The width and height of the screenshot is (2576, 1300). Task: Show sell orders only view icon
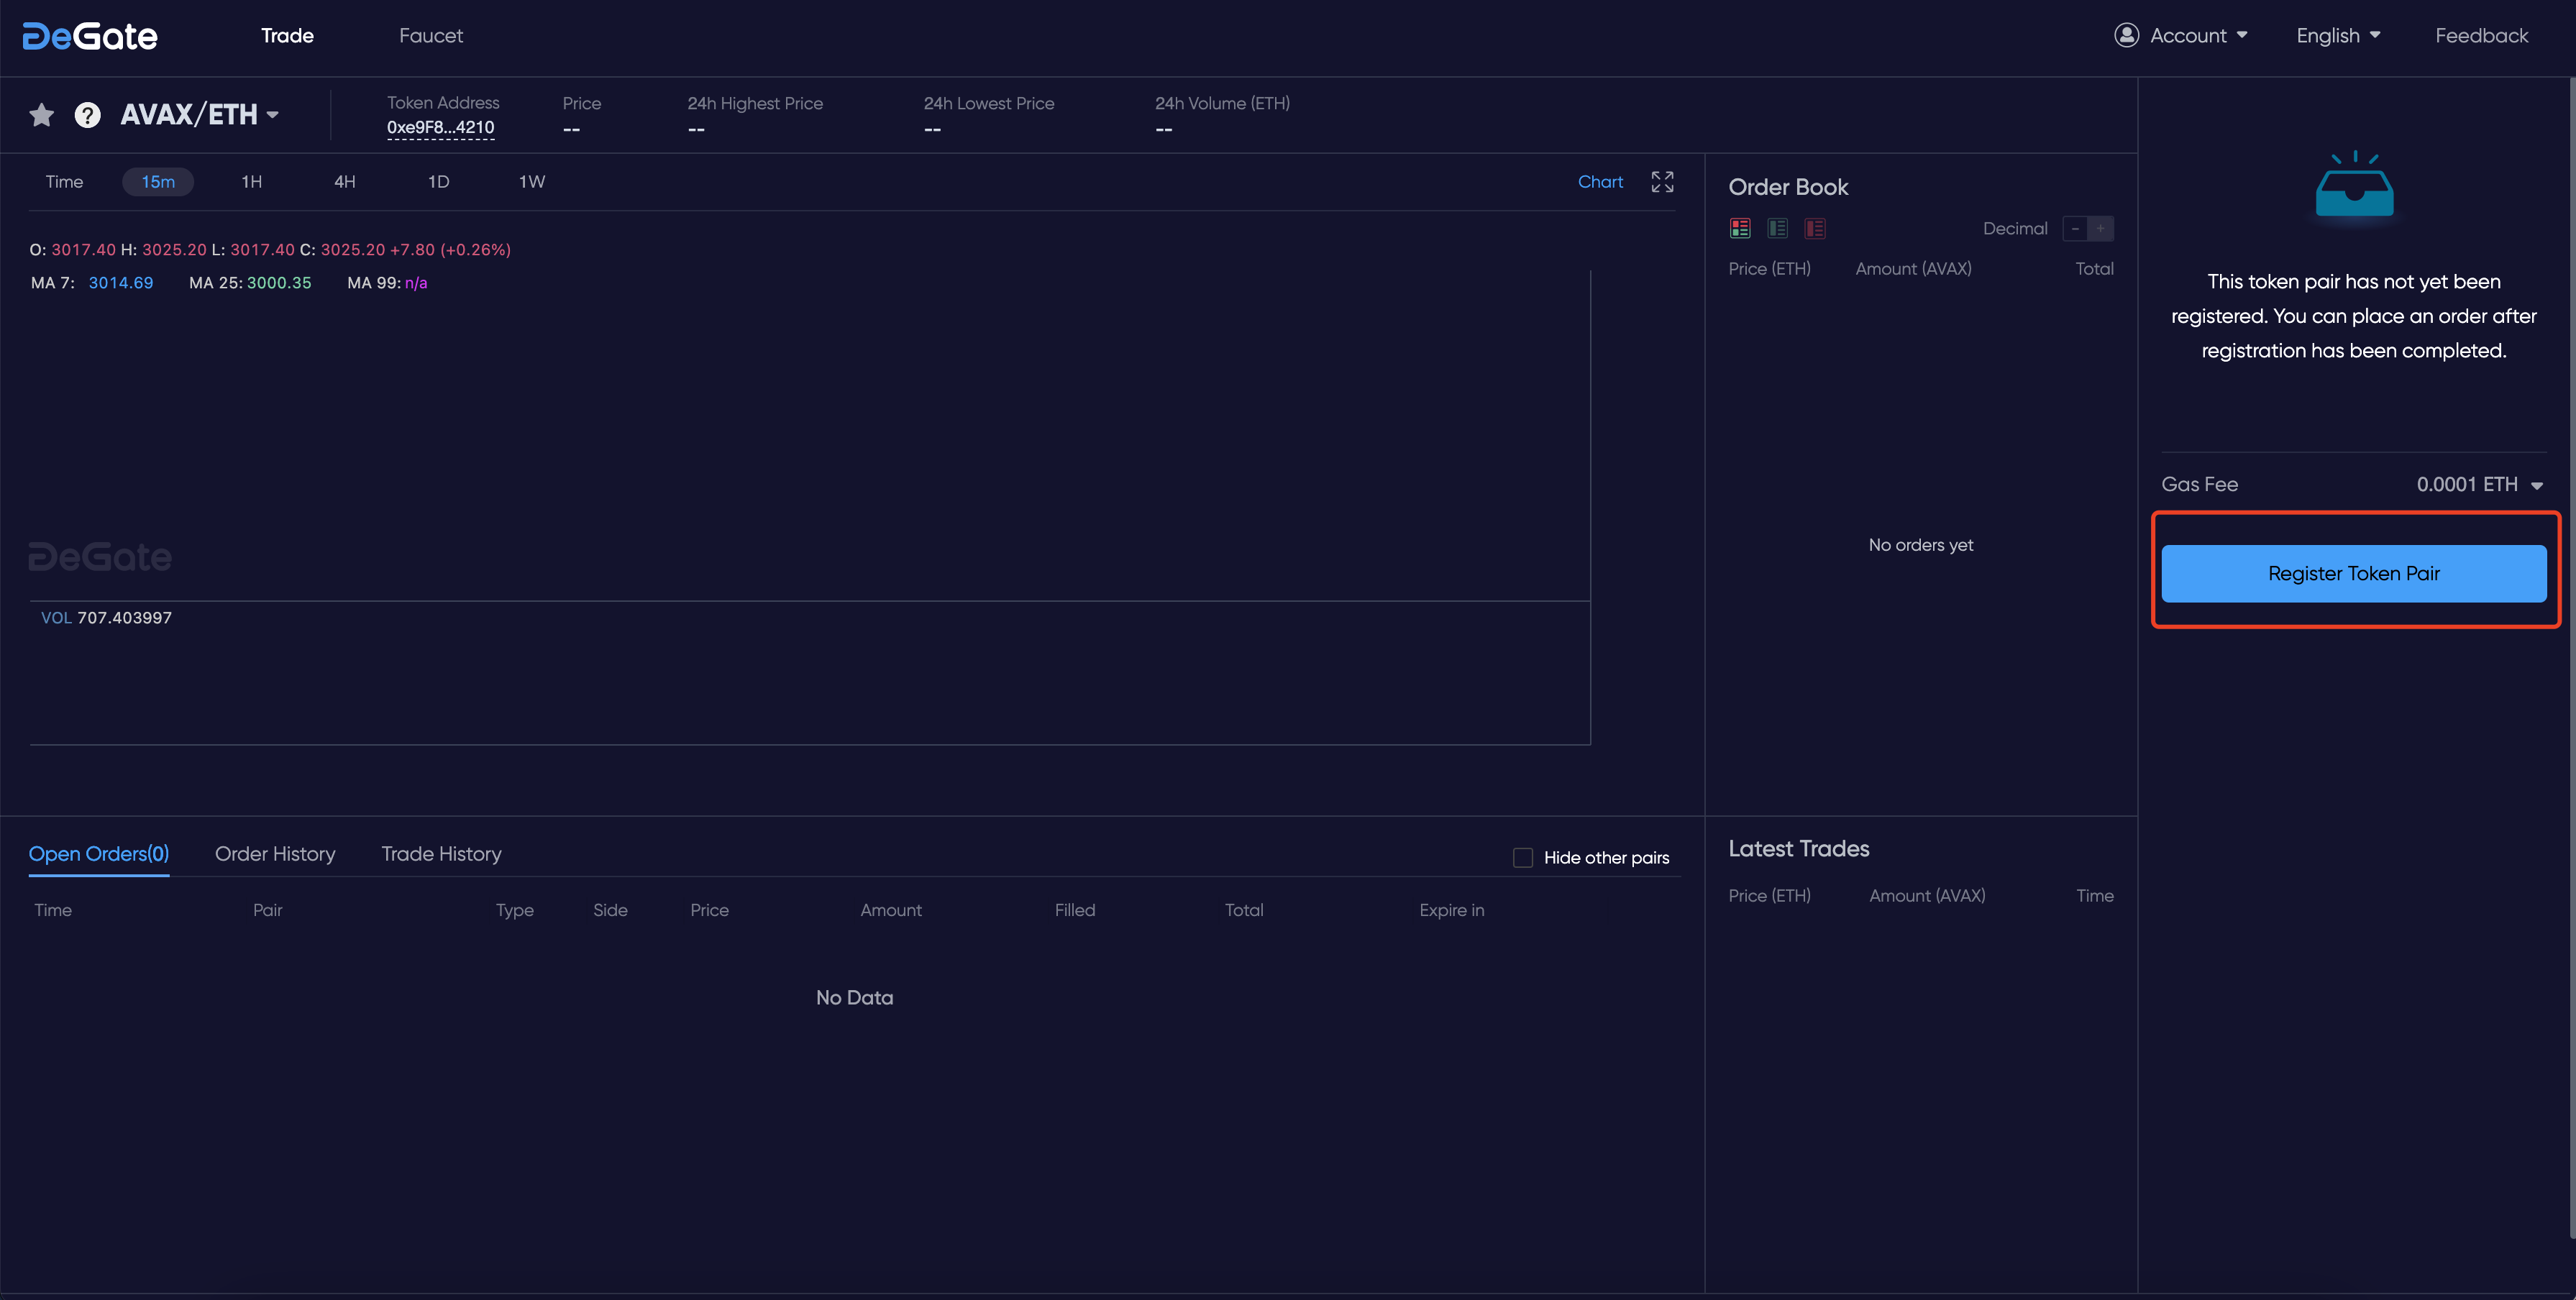(1815, 228)
